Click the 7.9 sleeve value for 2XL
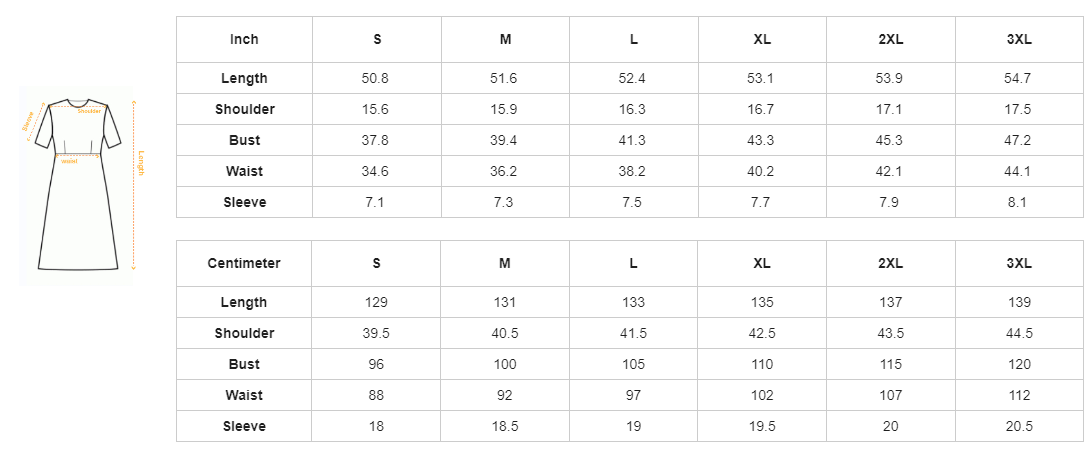The height and width of the screenshot is (465, 1084). tap(890, 202)
